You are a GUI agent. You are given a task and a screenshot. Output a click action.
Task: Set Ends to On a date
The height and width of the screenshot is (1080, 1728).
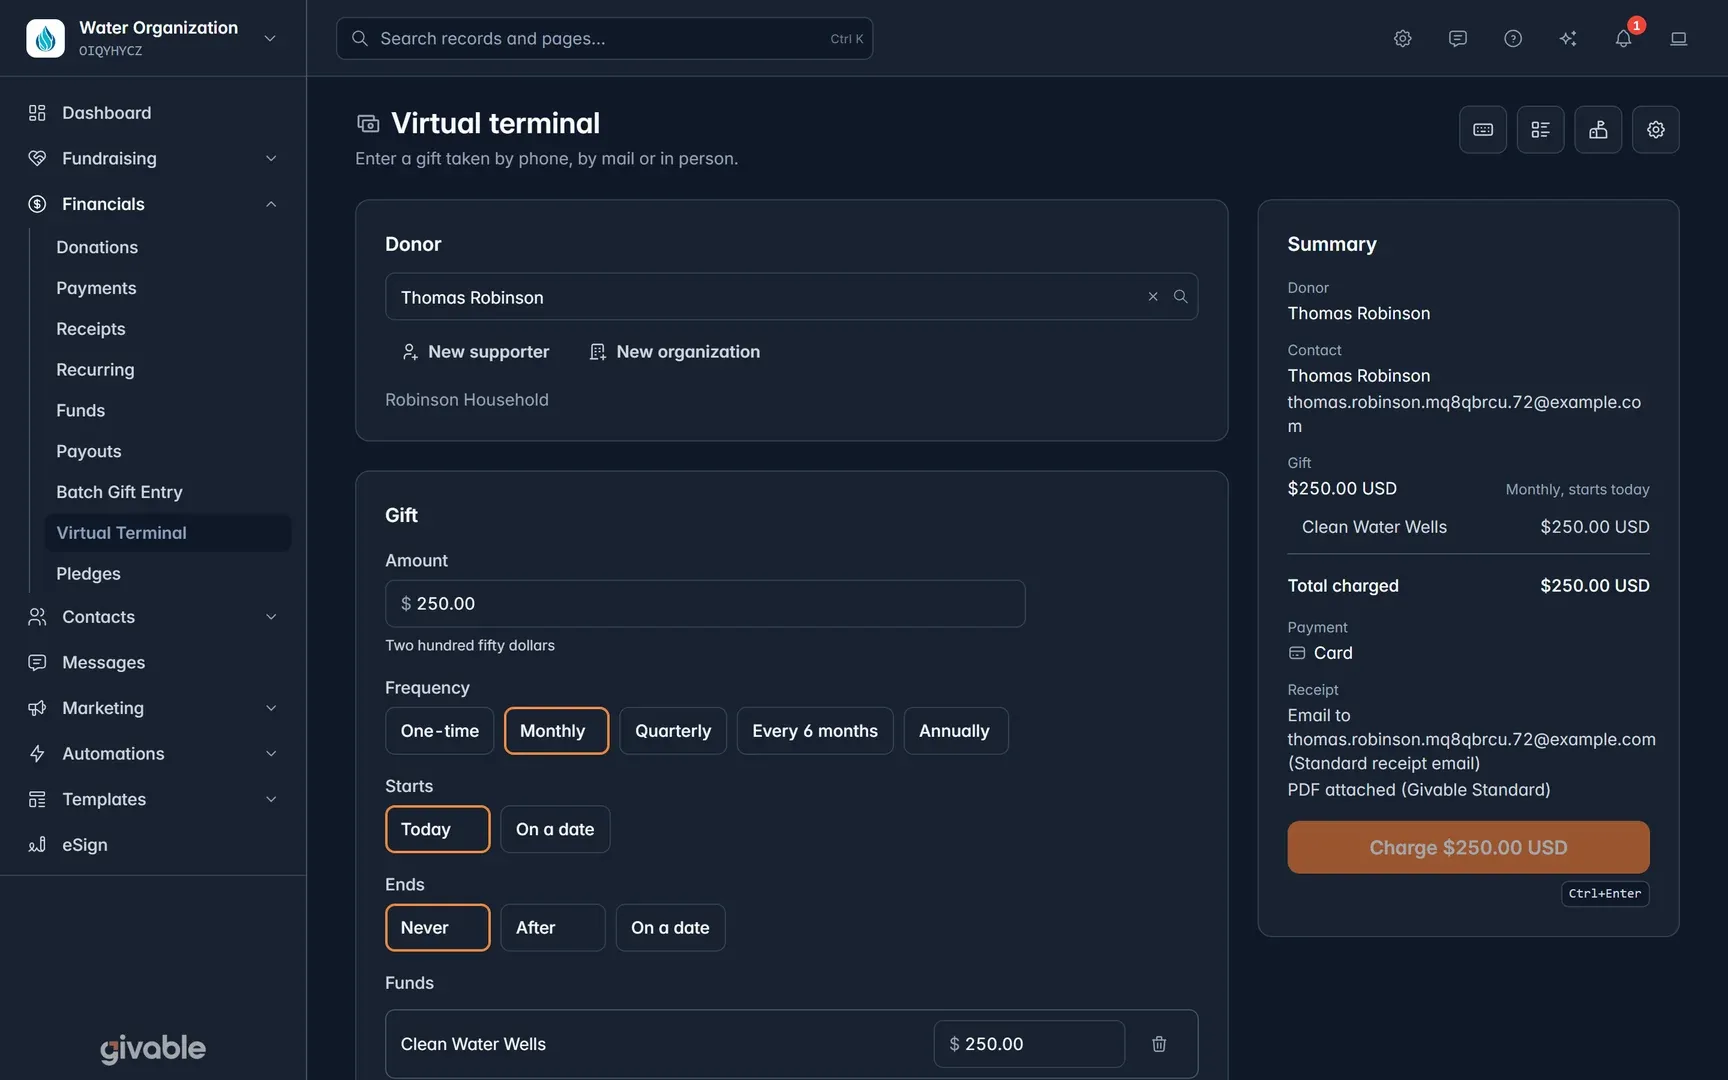click(670, 928)
